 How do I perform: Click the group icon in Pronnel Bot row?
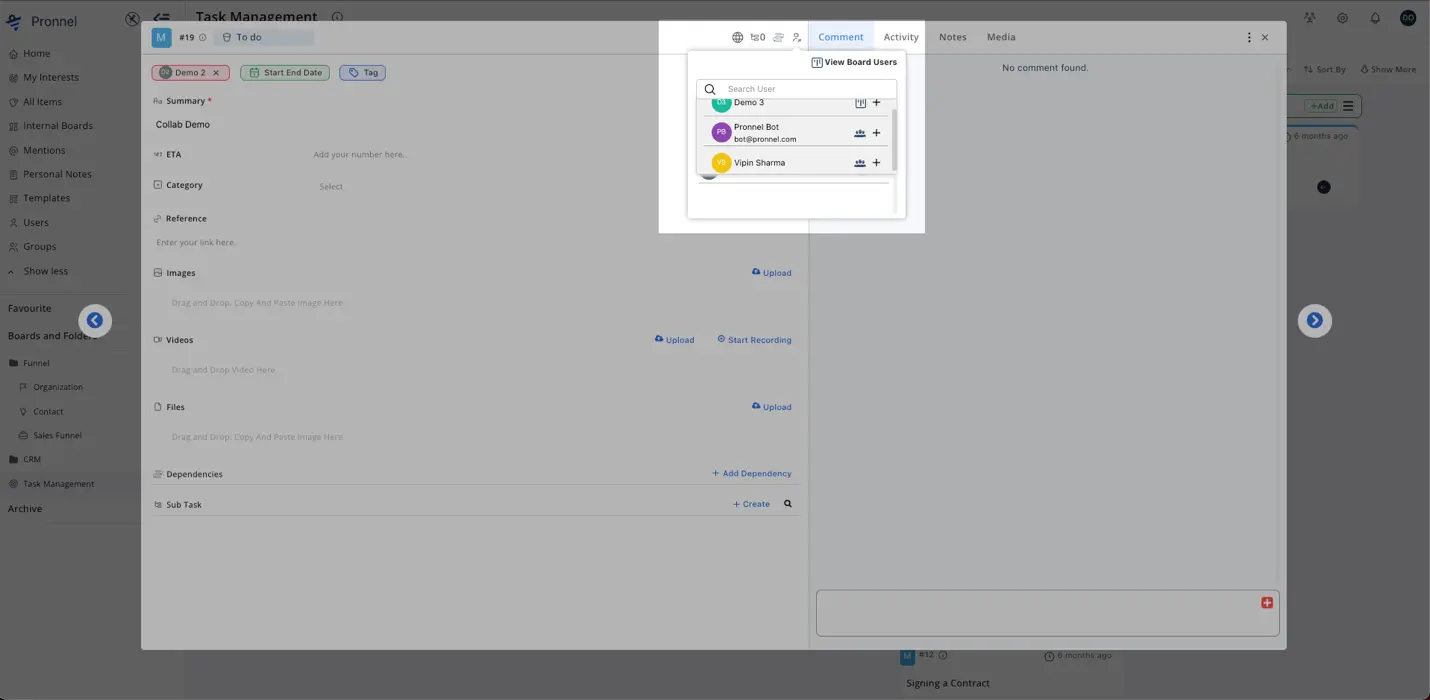coord(860,133)
